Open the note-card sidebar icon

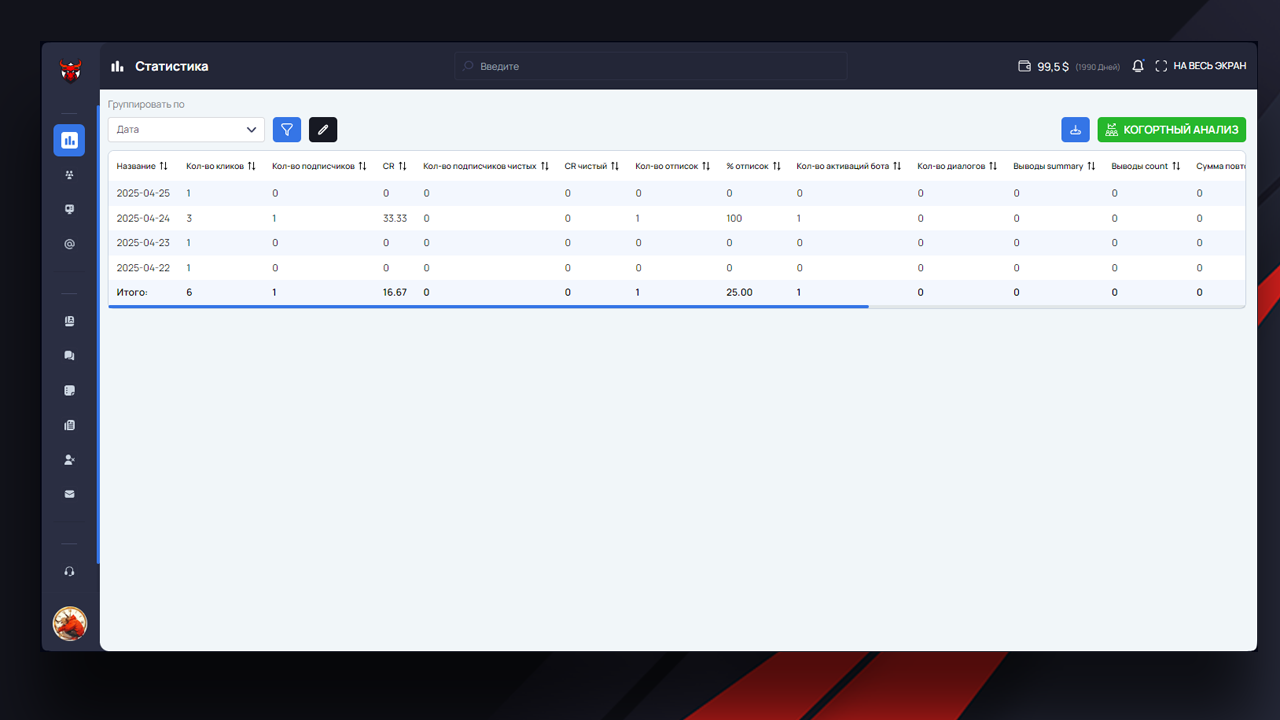(69, 391)
